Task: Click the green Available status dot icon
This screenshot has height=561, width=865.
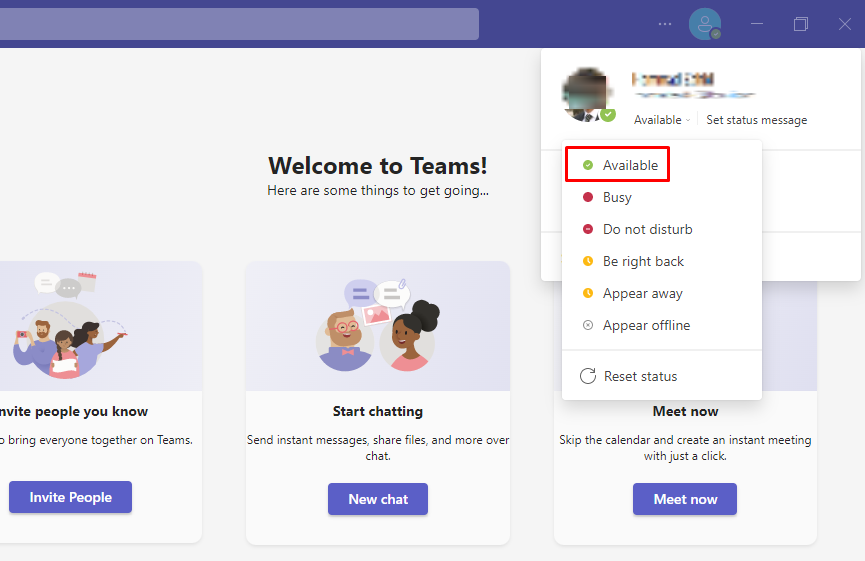Action: tap(588, 165)
